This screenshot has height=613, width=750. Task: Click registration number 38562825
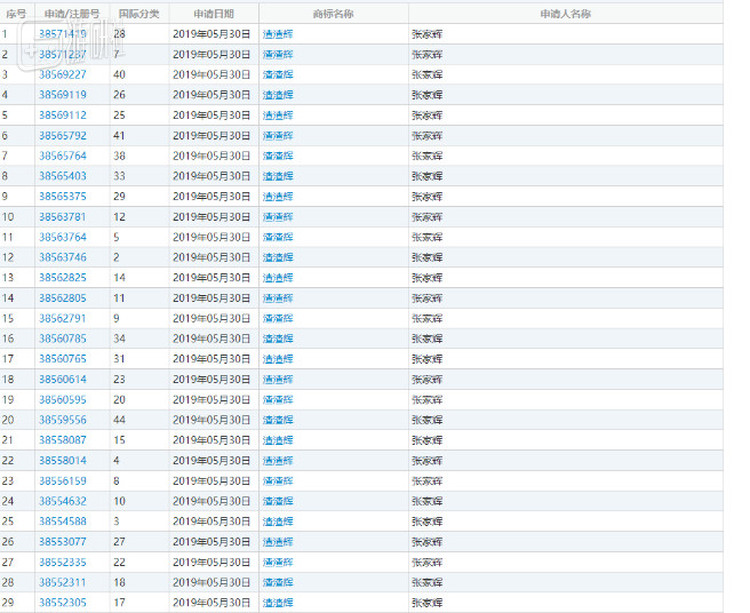coord(62,278)
